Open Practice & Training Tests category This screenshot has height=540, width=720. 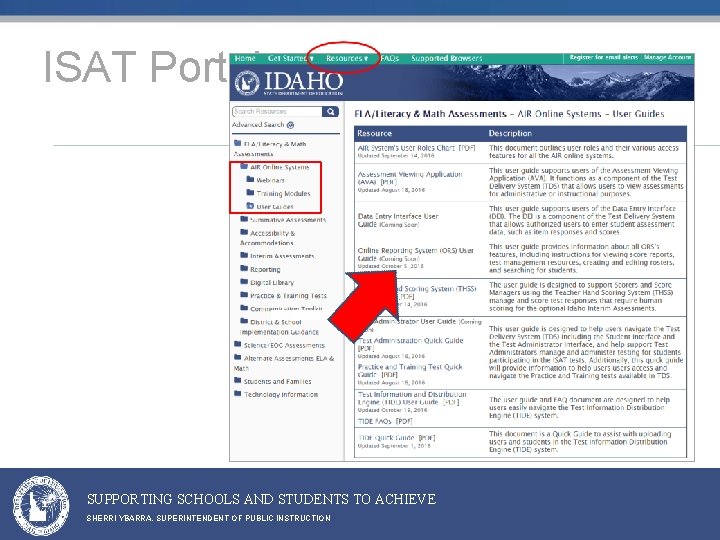tap(288, 296)
